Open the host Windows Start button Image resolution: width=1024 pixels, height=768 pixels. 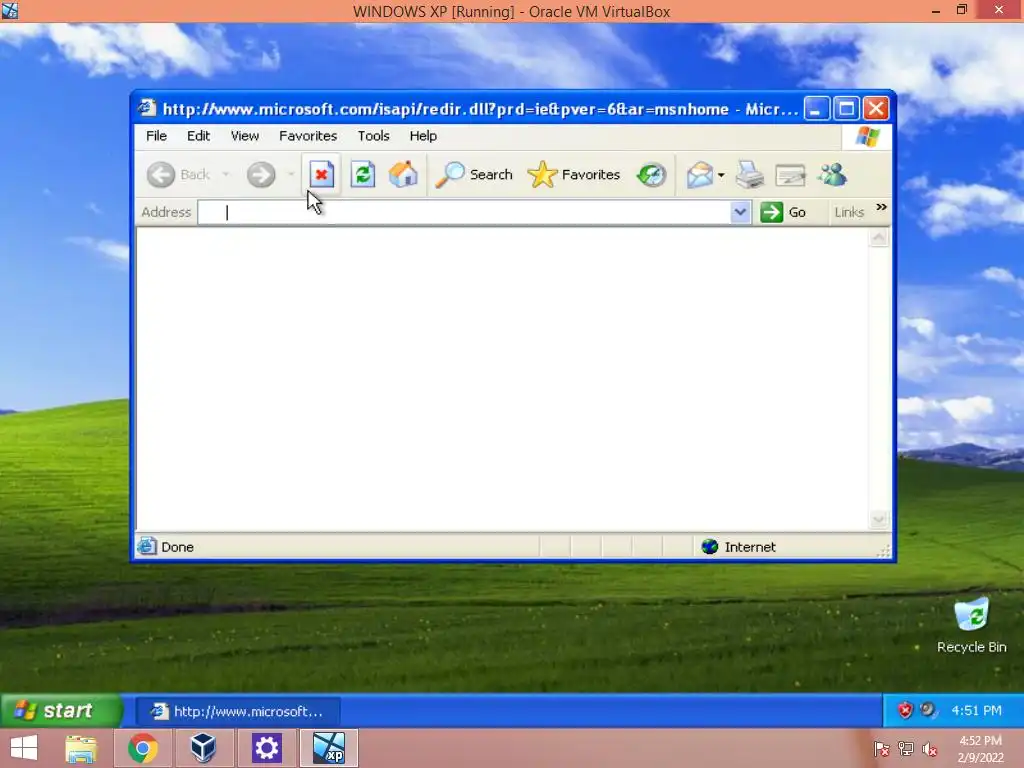click(24, 748)
